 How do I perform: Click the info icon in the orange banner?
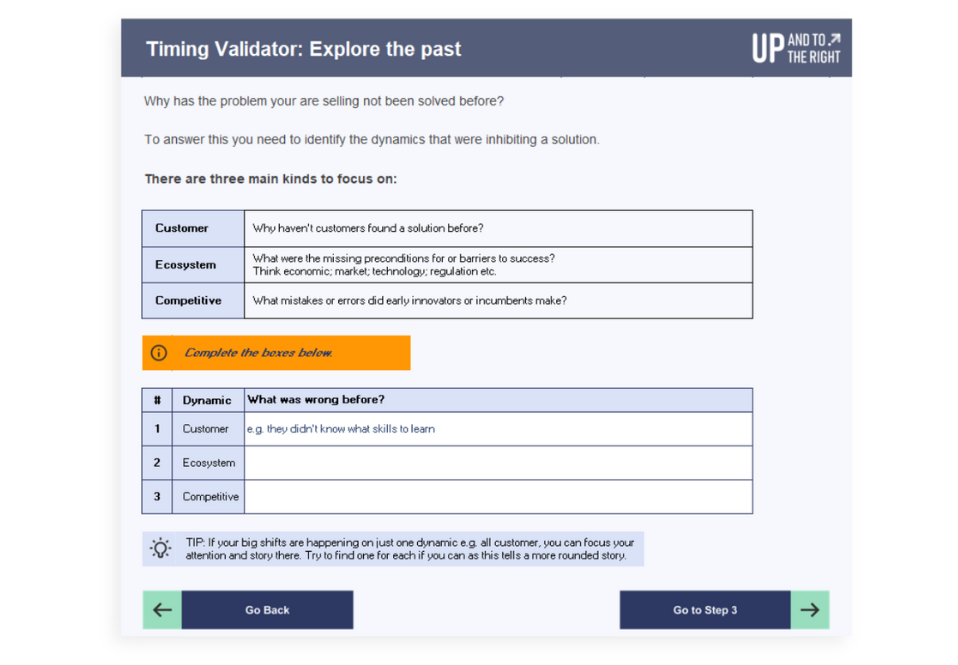pos(158,353)
